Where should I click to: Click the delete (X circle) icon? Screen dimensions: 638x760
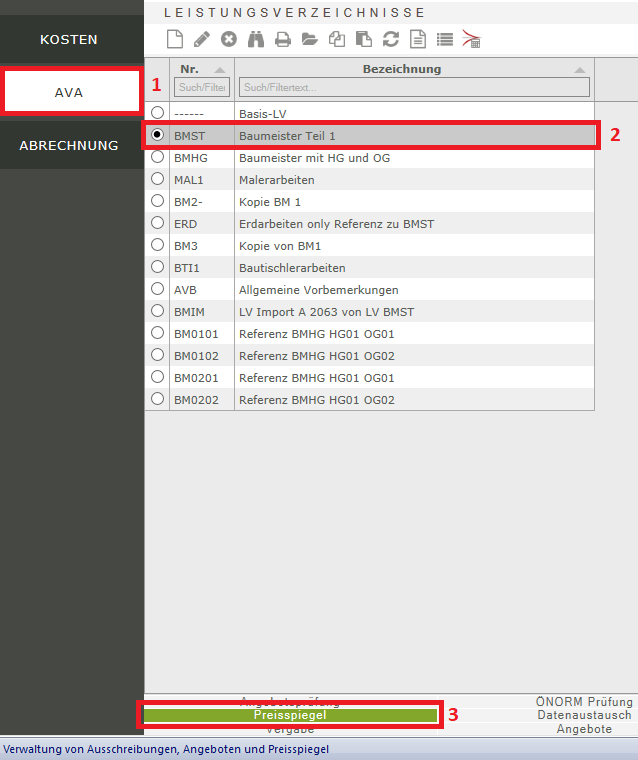[229, 40]
